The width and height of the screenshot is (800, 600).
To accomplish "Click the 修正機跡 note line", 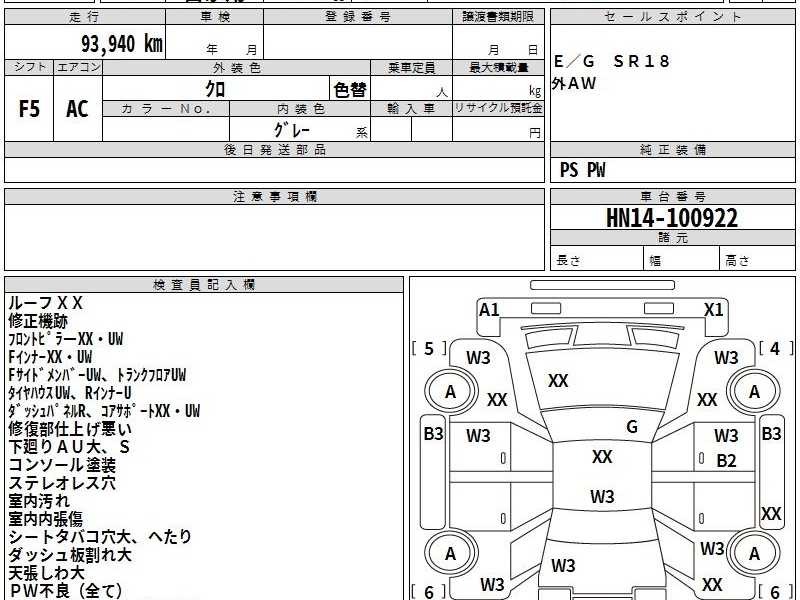I will (x=38, y=321).
